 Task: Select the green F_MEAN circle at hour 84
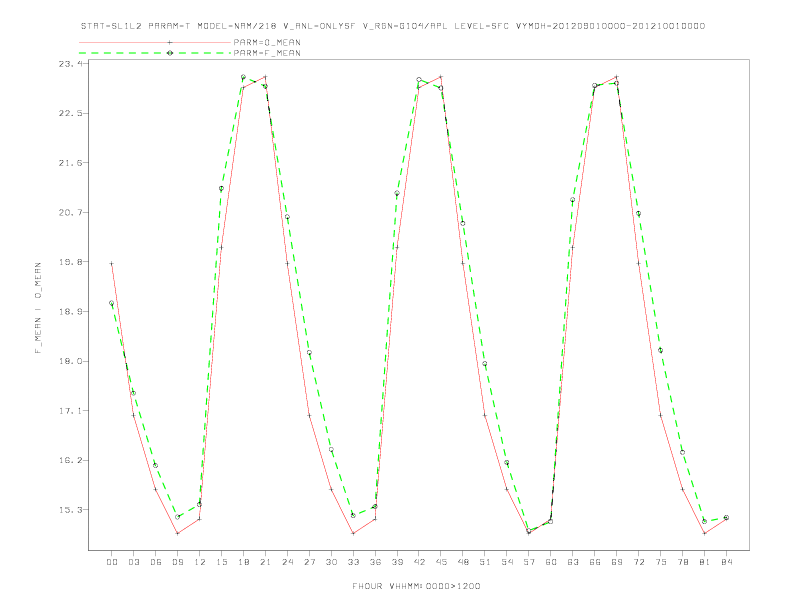726,518
